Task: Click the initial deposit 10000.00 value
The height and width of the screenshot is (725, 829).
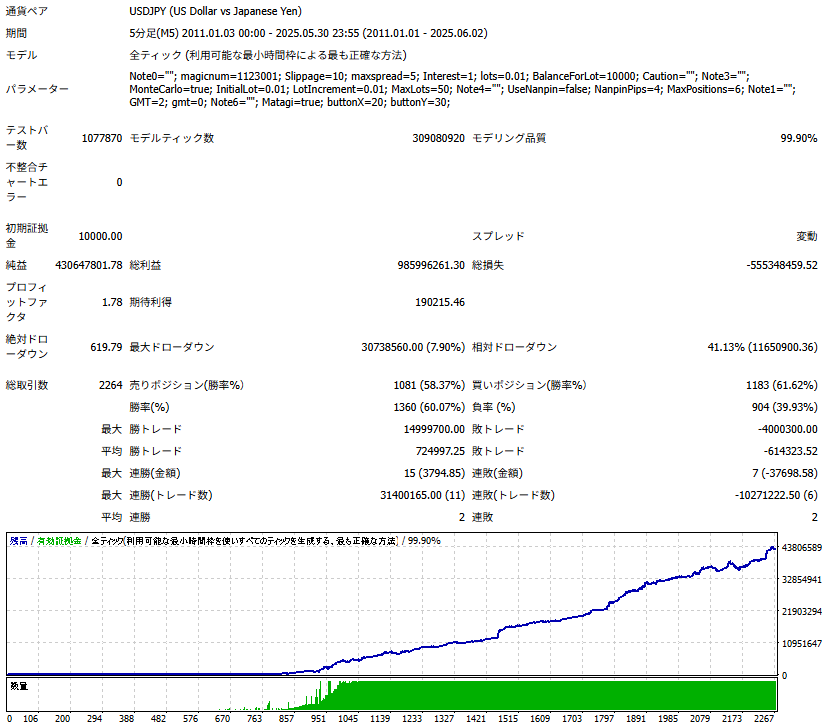Action: coord(100,236)
